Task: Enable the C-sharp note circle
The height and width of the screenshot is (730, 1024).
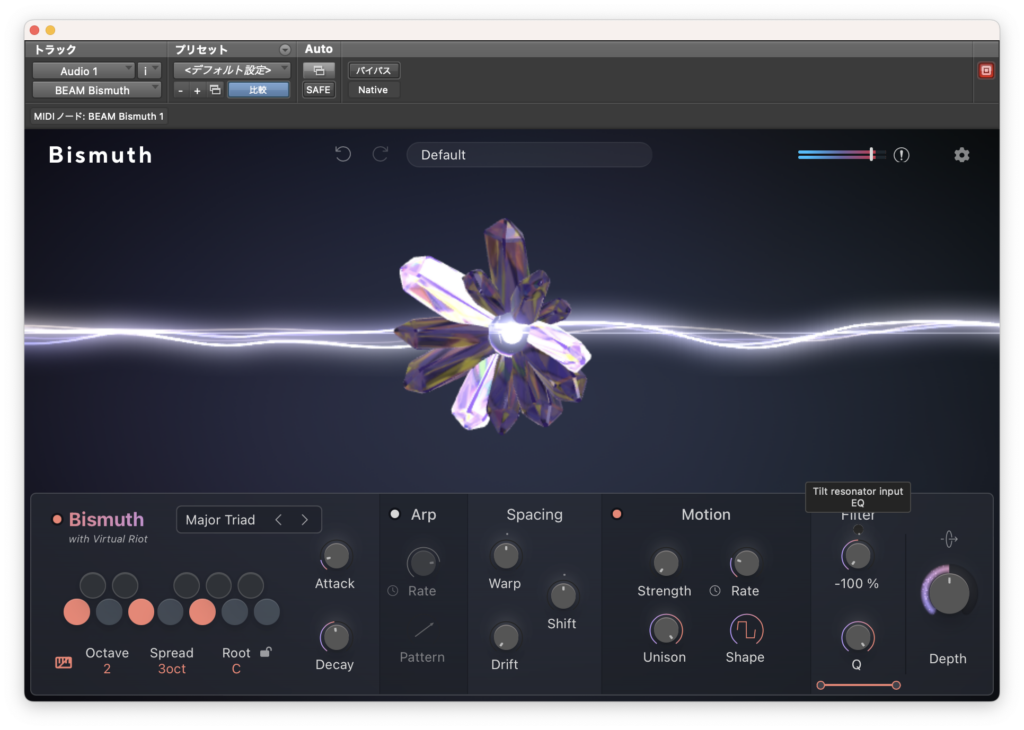Action: coord(93,586)
